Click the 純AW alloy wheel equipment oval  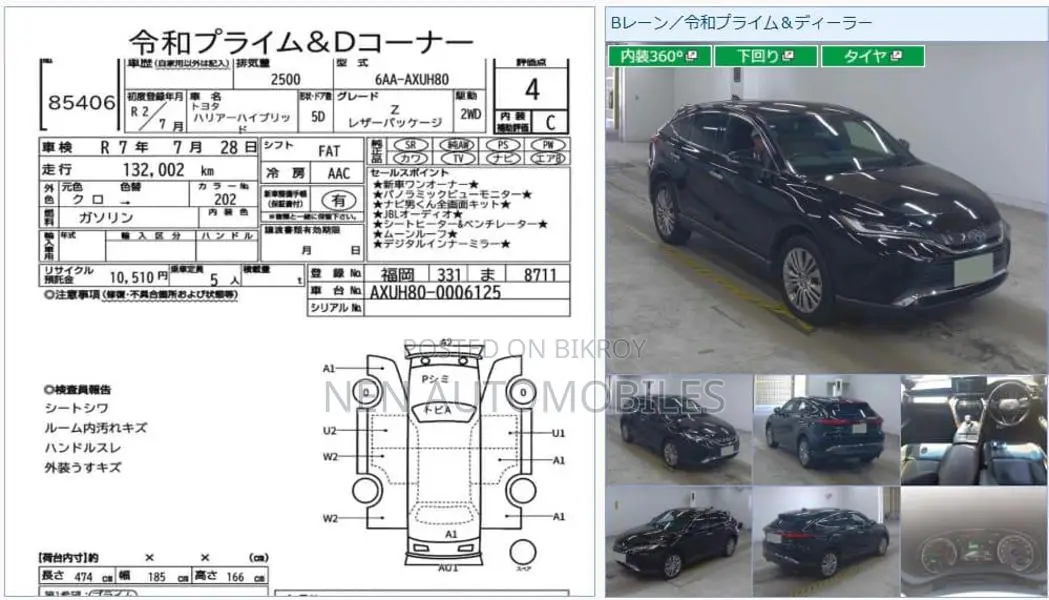click(457, 145)
